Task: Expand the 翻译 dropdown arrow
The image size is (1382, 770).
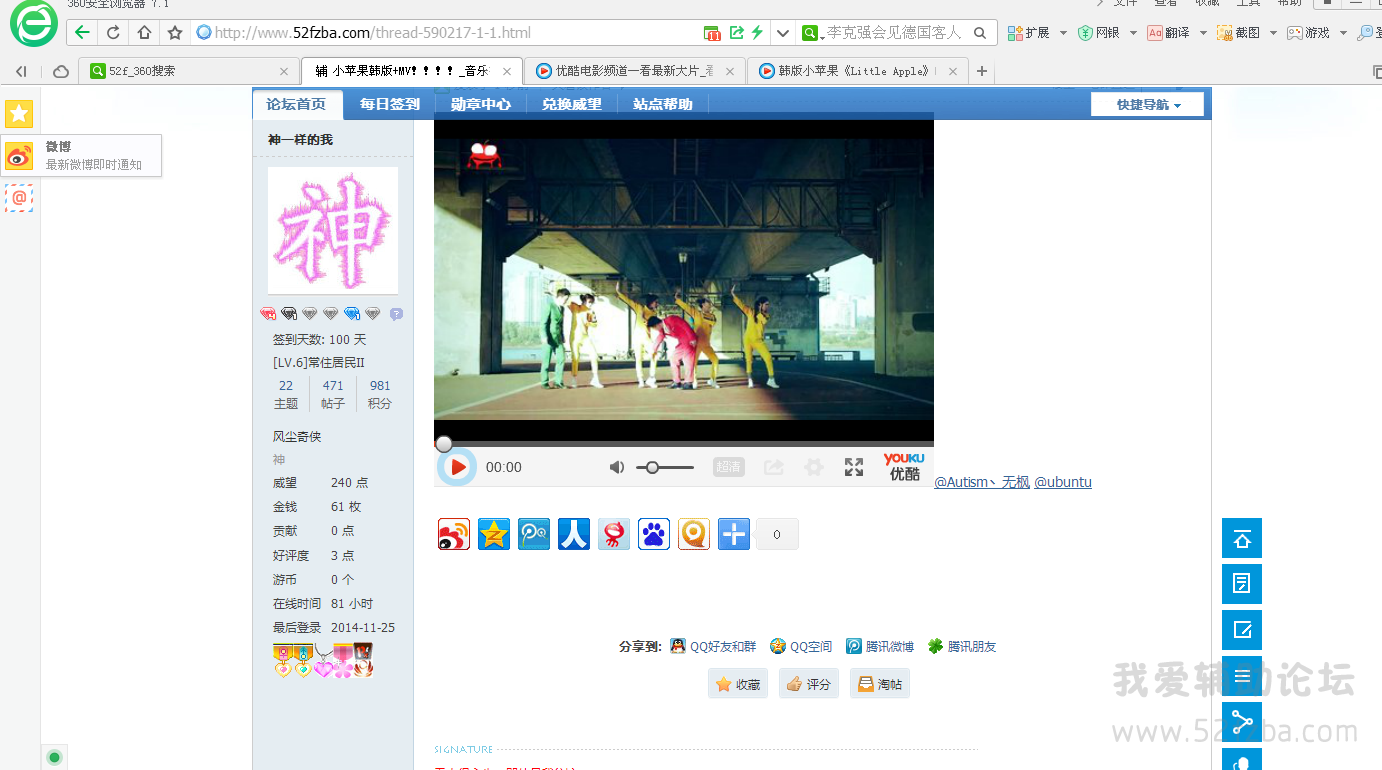Action: pyautogui.click(x=1203, y=33)
